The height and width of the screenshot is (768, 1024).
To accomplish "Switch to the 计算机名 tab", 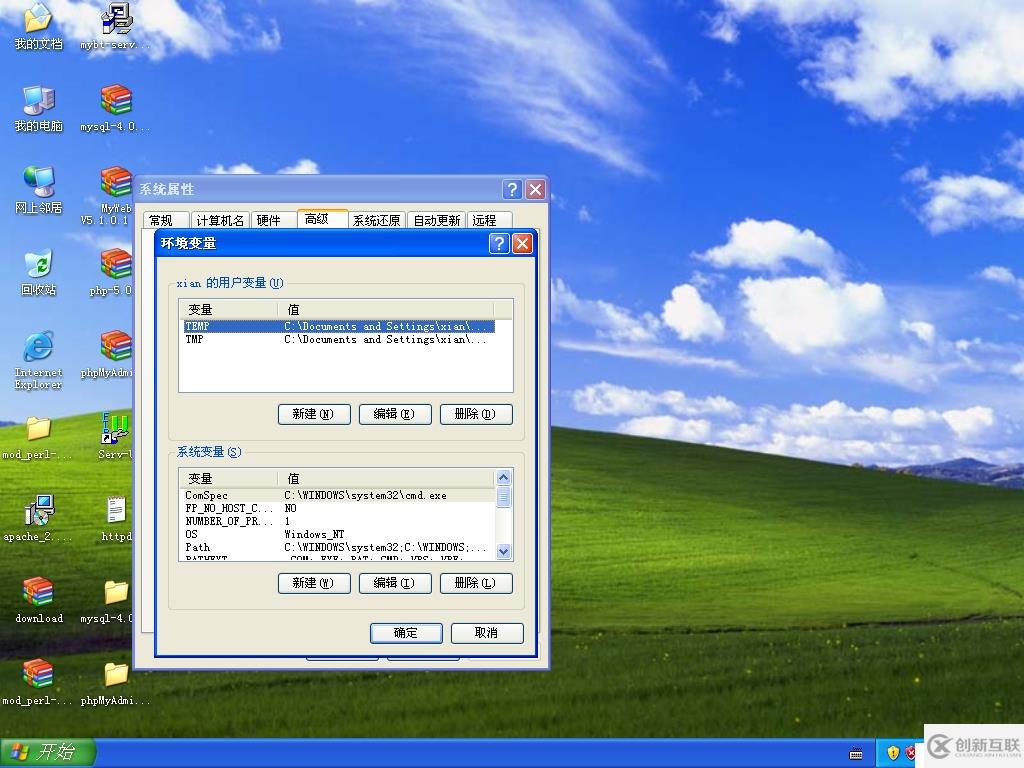I will (220, 220).
